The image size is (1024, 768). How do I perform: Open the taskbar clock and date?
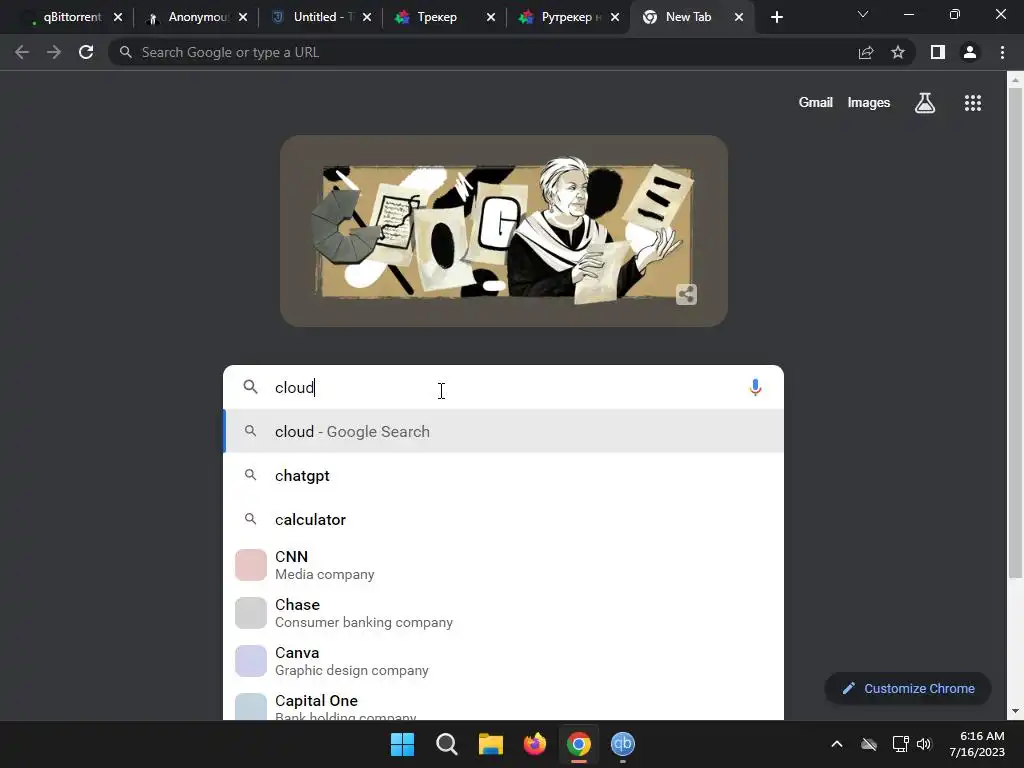(977, 744)
